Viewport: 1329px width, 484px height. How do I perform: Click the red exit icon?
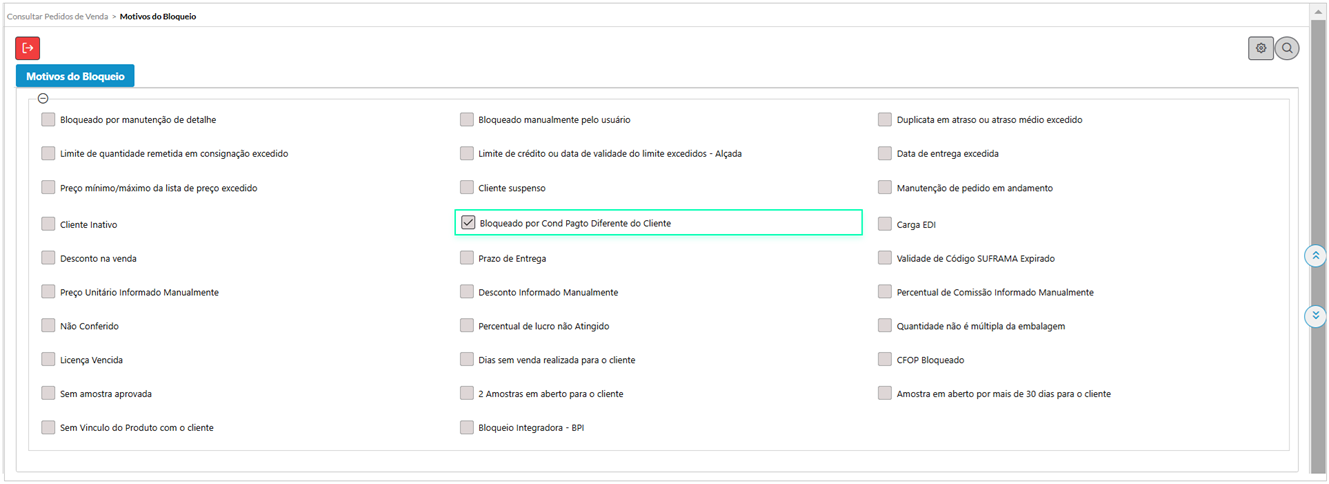click(x=28, y=48)
